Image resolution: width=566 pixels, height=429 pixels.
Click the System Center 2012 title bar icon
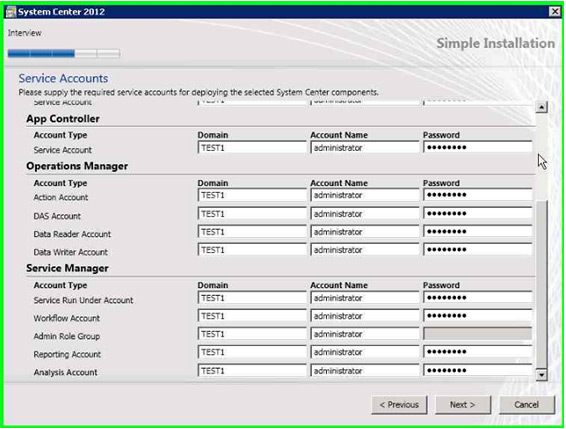pos(11,12)
